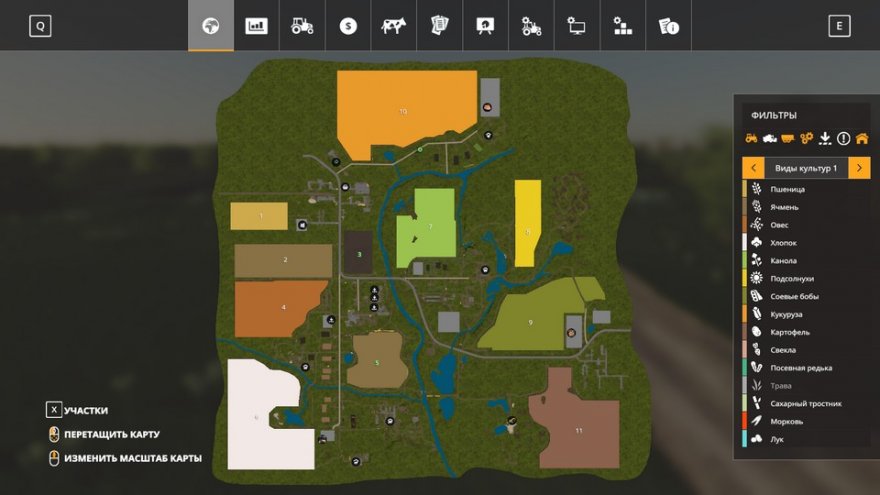Open the blocks-with-gear settings icon
880x495 pixels.
point(622,25)
